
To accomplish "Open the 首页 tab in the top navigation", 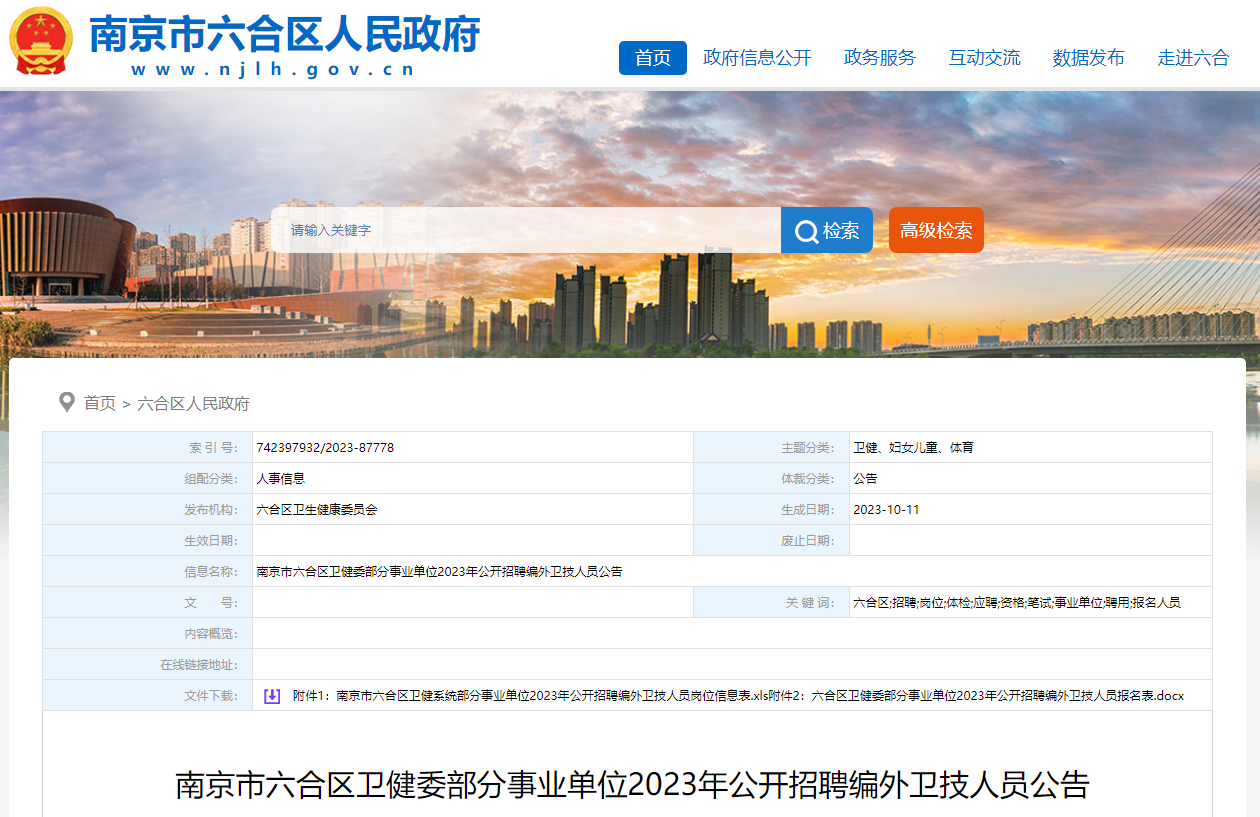I will click(x=652, y=58).
